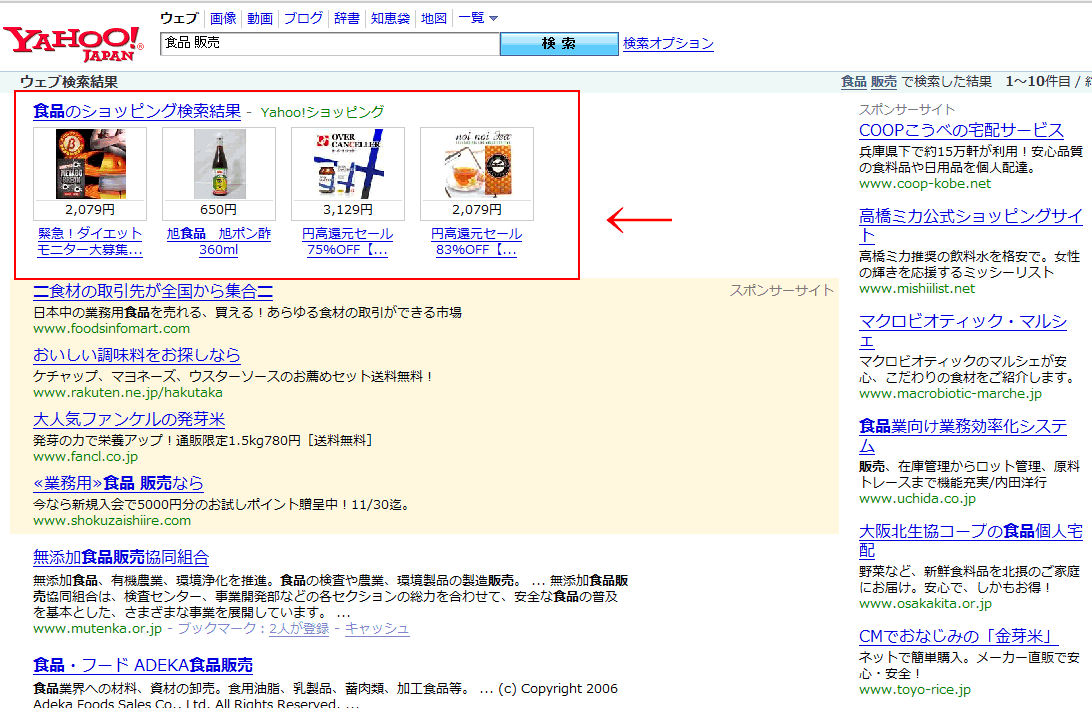Image resolution: width=1092 pixels, height=708 pixels.
Task: Click the www.fancl.co.jp URL
Action: pos(86,457)
